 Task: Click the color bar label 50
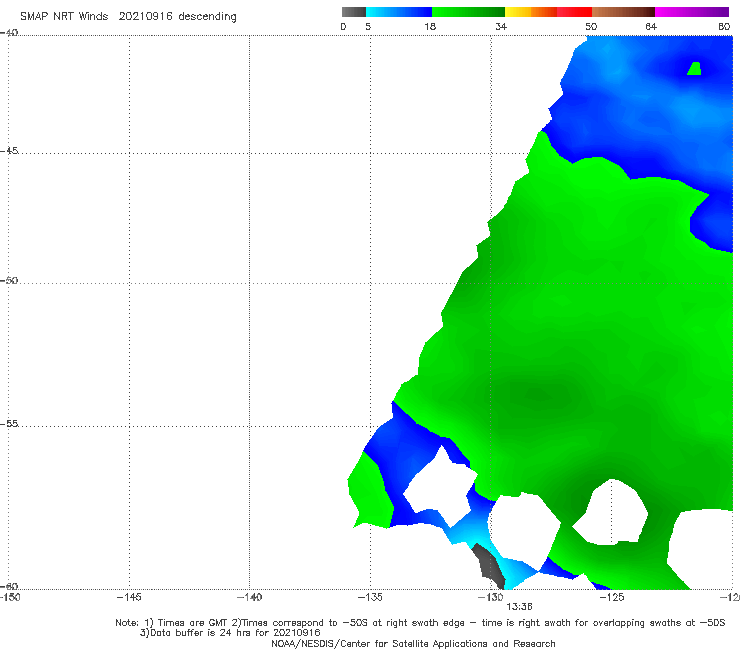pos(591,26)
